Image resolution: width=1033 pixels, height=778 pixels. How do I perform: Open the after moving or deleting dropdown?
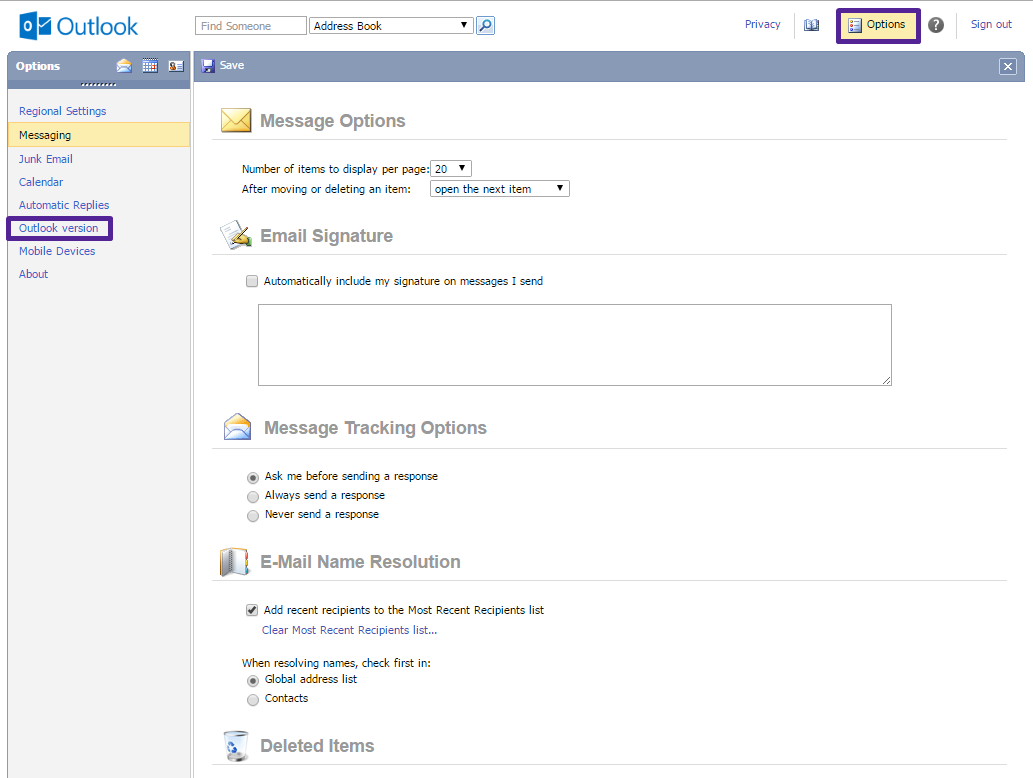pyautogui.click(x=499, y=189)
